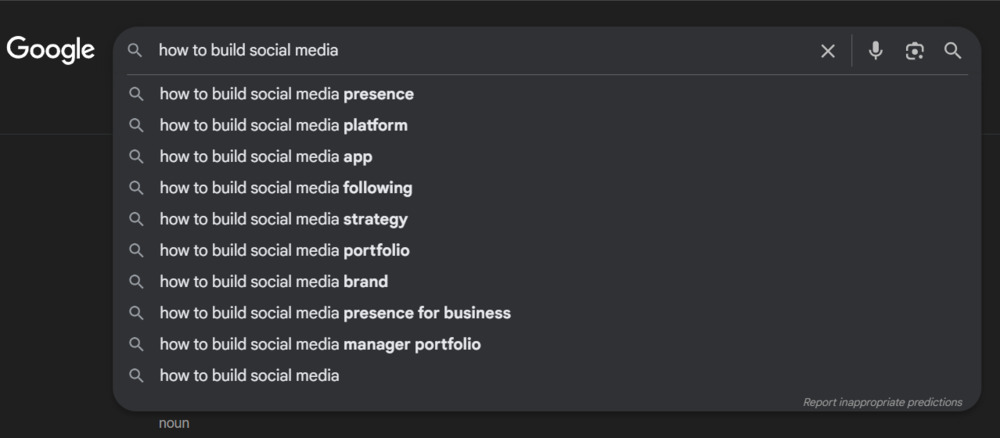This screenshot has width=1000, height=438.
Task: Open search by image camera icon
Action: 914,51
